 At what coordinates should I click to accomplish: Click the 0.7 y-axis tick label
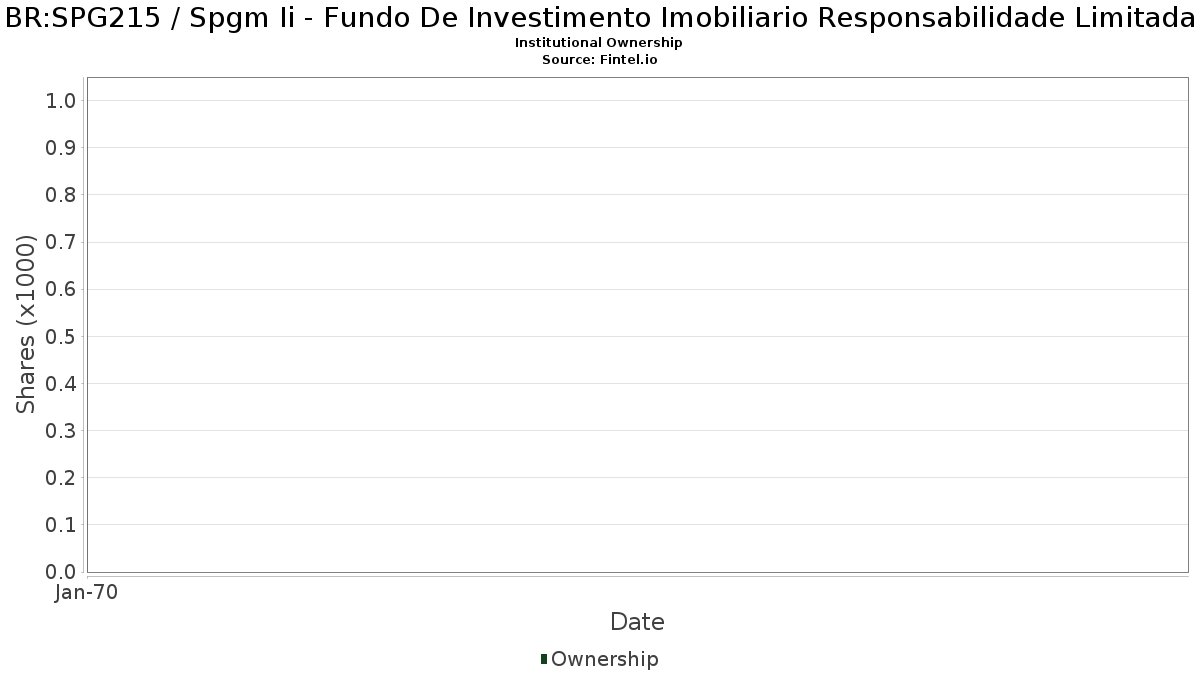[x=61, y=242]
